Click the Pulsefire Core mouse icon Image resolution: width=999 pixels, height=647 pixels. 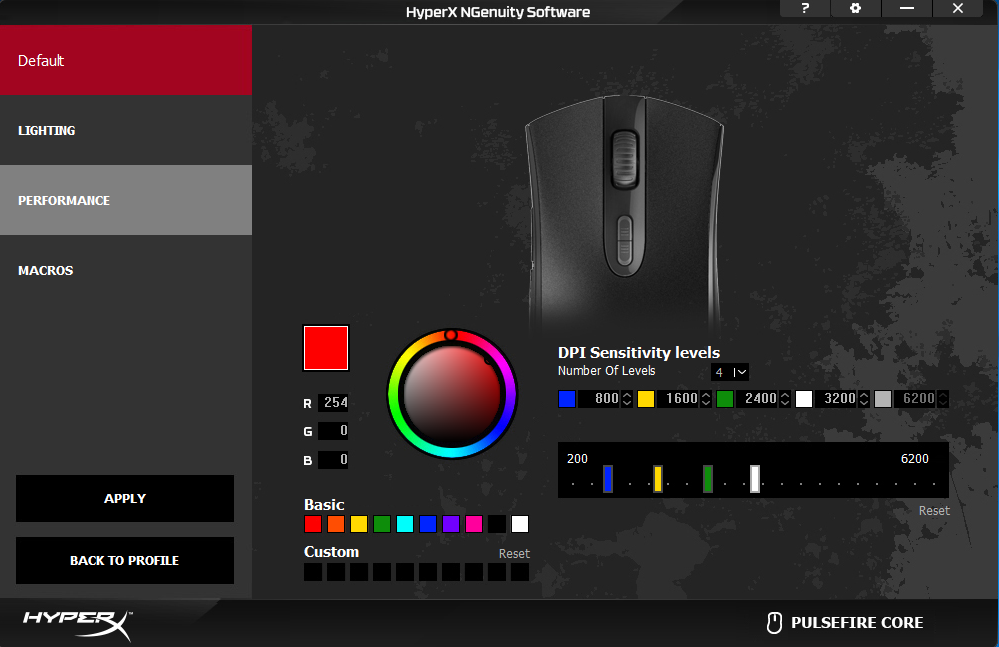coord(773,622)
